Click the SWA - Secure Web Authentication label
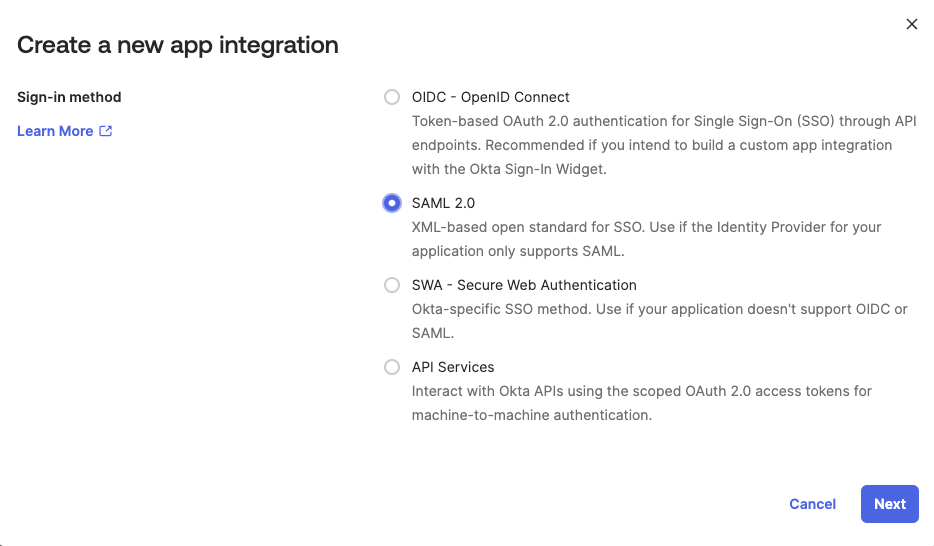This screenshot has width=934, height=546. [524, 285]
